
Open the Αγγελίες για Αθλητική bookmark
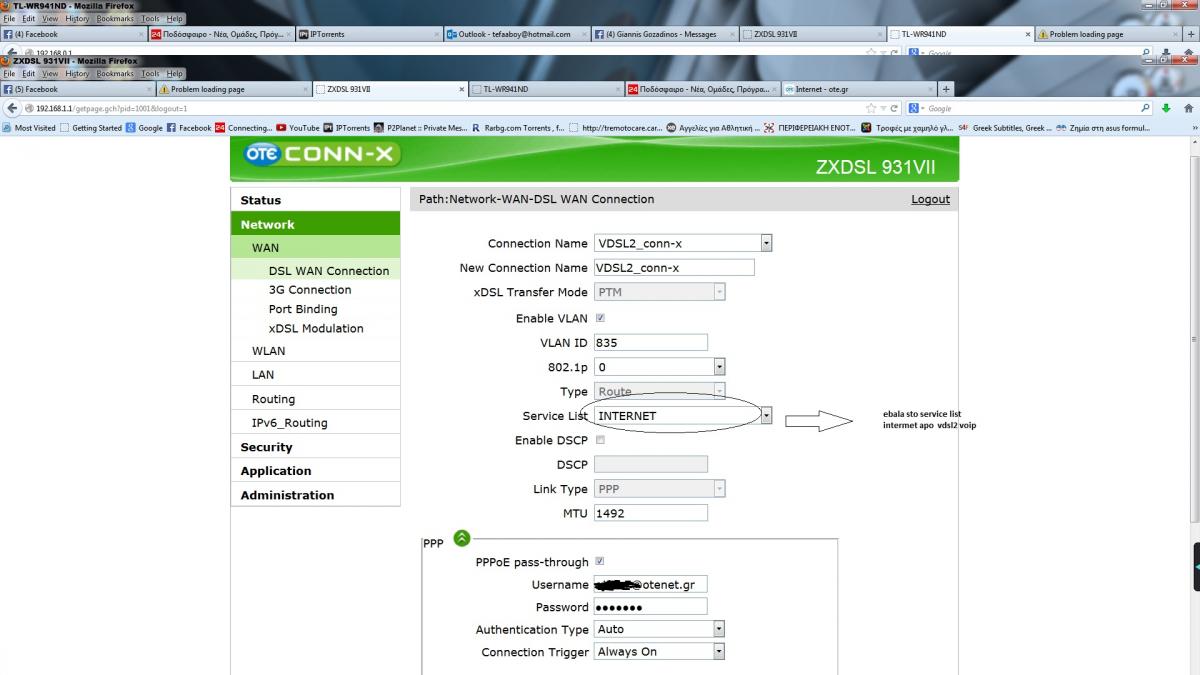[x=712, y=128]
